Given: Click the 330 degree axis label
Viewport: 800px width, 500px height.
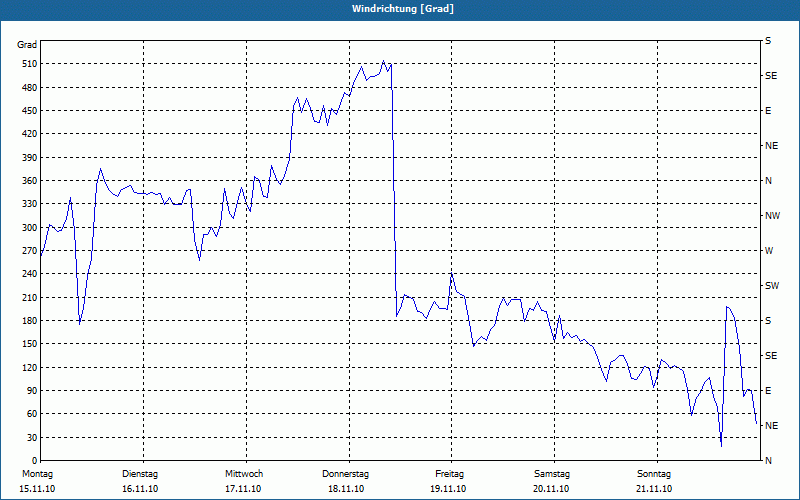Looking at the screenshot, I should pyautogui.click(x=30, y=204).
